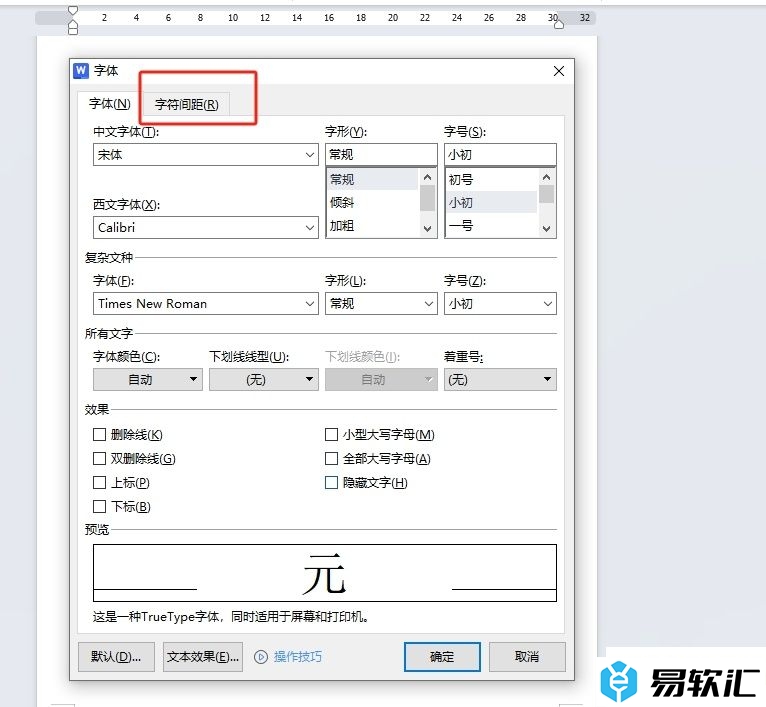Screen dimensions: 766x707
Task: Click the 操作技巧 play icon
Action: [261, 657]
